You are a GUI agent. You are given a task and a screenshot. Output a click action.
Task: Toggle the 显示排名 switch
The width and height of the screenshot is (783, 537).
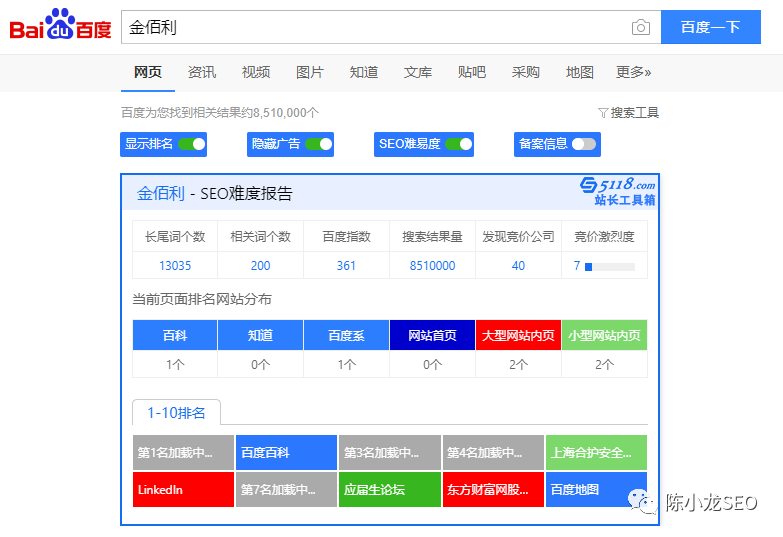[192, 144]
